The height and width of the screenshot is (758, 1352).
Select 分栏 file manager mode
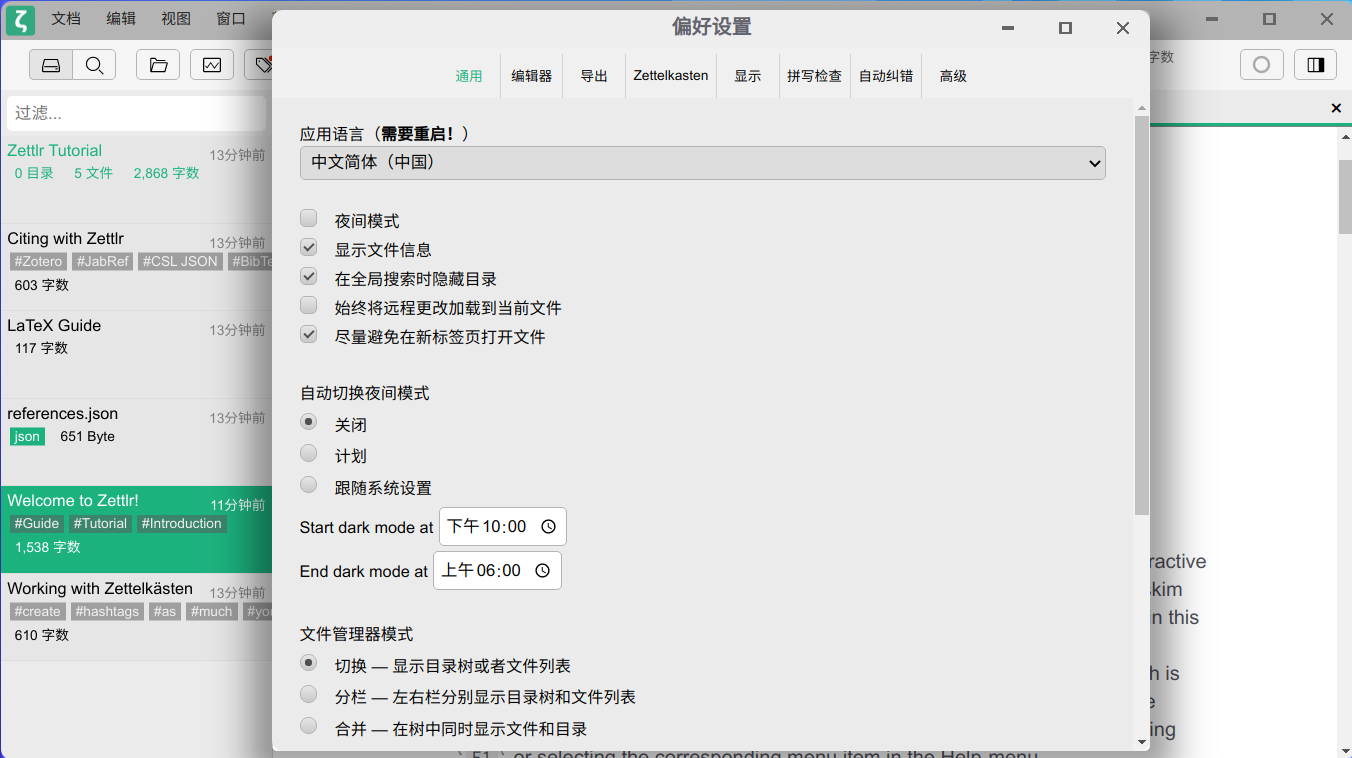point(309,695)
